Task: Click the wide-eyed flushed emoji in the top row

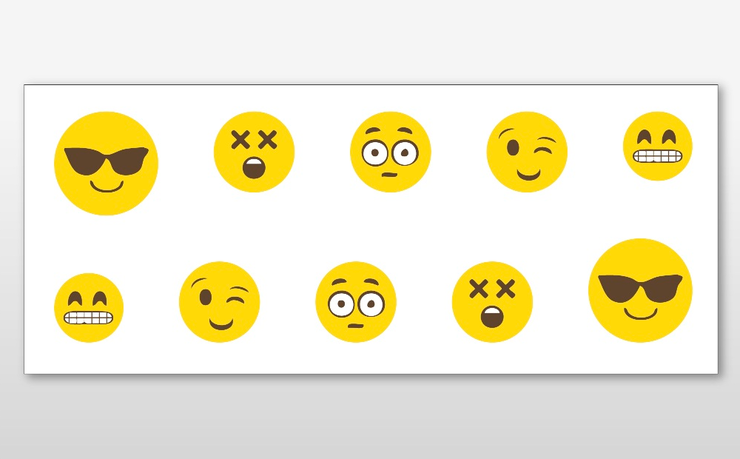Action: coord(390,152)
